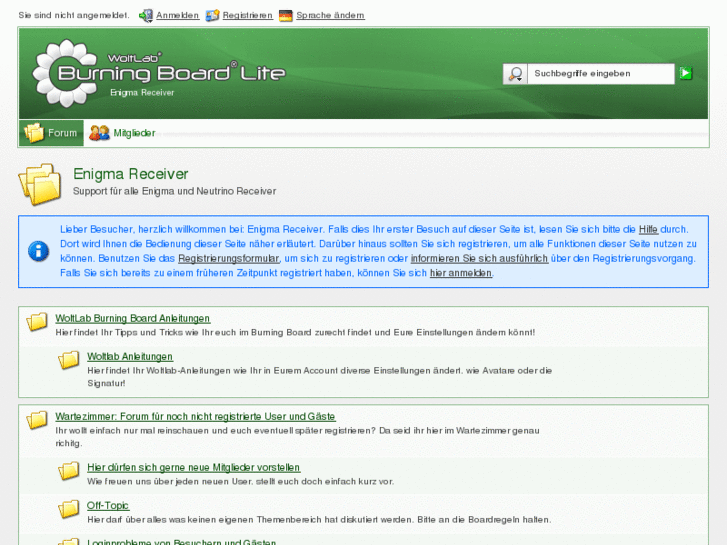Image resolution: width=727 pixels, height=545 pixels.
Task: Open the Registrieren link
Action: click(x=248, y=15)
